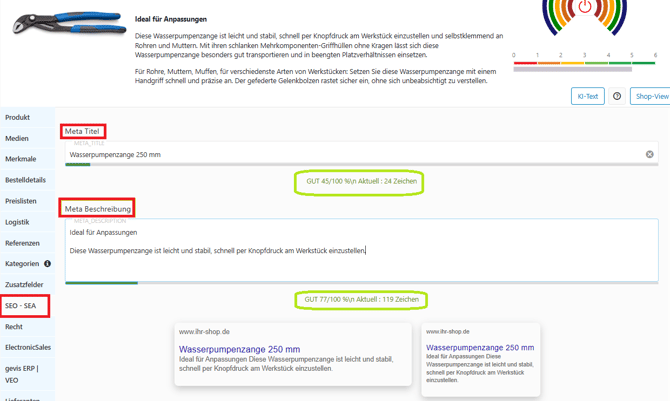Open the Produkt tab in sidebar
This screenshot has width=670, height=401.
(x=18, y=118)
